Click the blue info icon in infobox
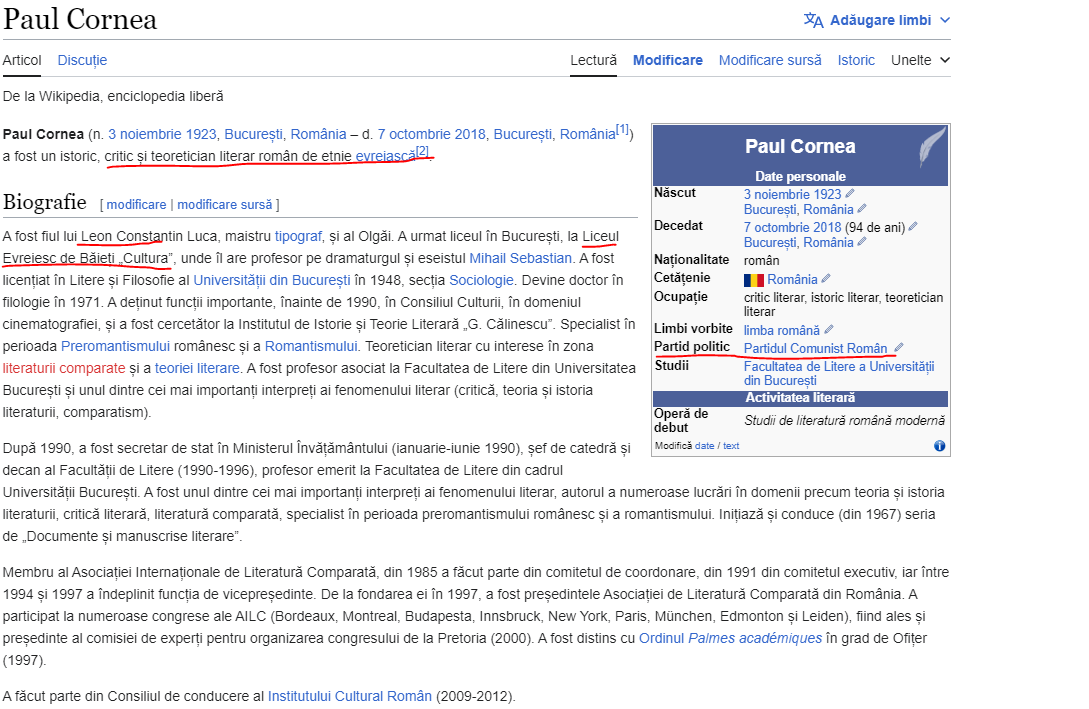Screen dimensions: 1089x709 point(939,446)
